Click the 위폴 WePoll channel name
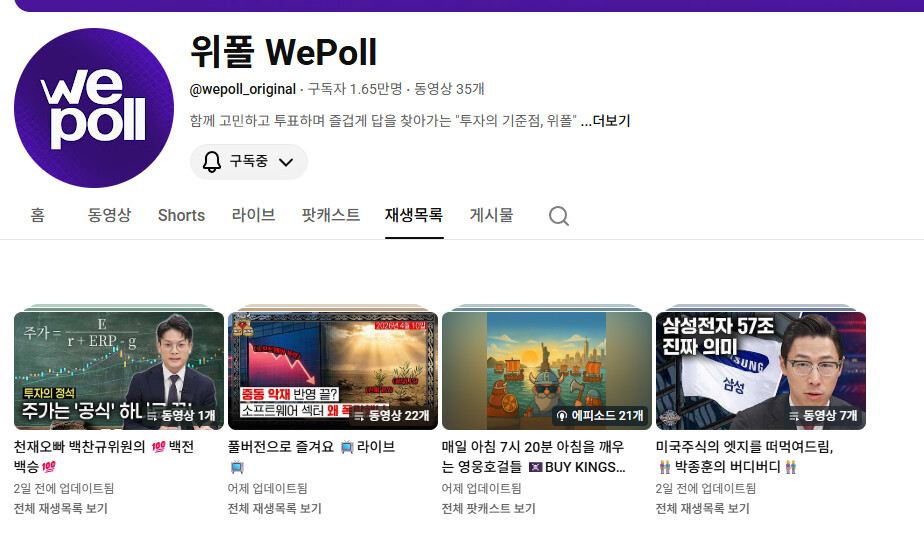 [x=283, y=52]
